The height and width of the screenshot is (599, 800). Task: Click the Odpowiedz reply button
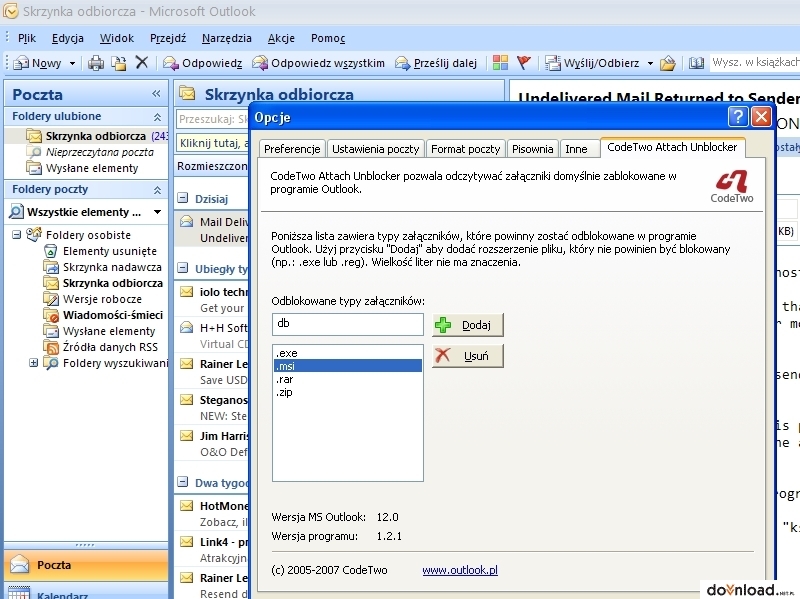pyautogui.click(x=202, y=63)
